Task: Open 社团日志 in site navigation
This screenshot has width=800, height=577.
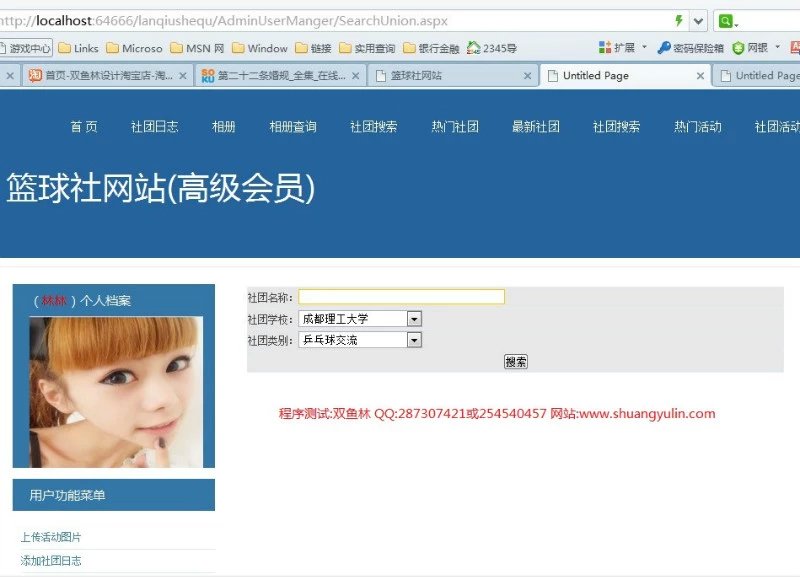Action: coord(155,127)
